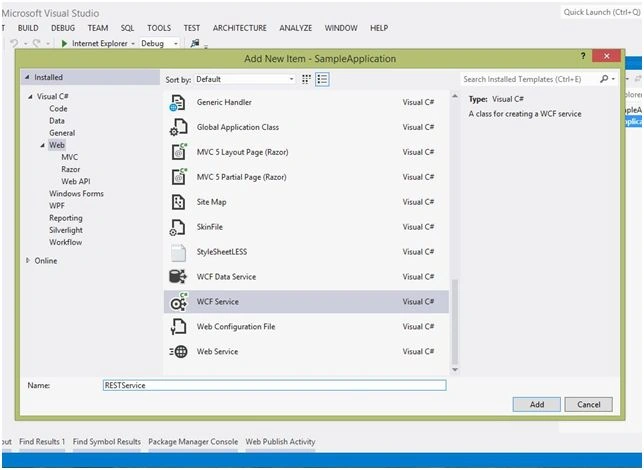Open the HELP menu
This screenshot has width=644, height=470.
[379, 28]
